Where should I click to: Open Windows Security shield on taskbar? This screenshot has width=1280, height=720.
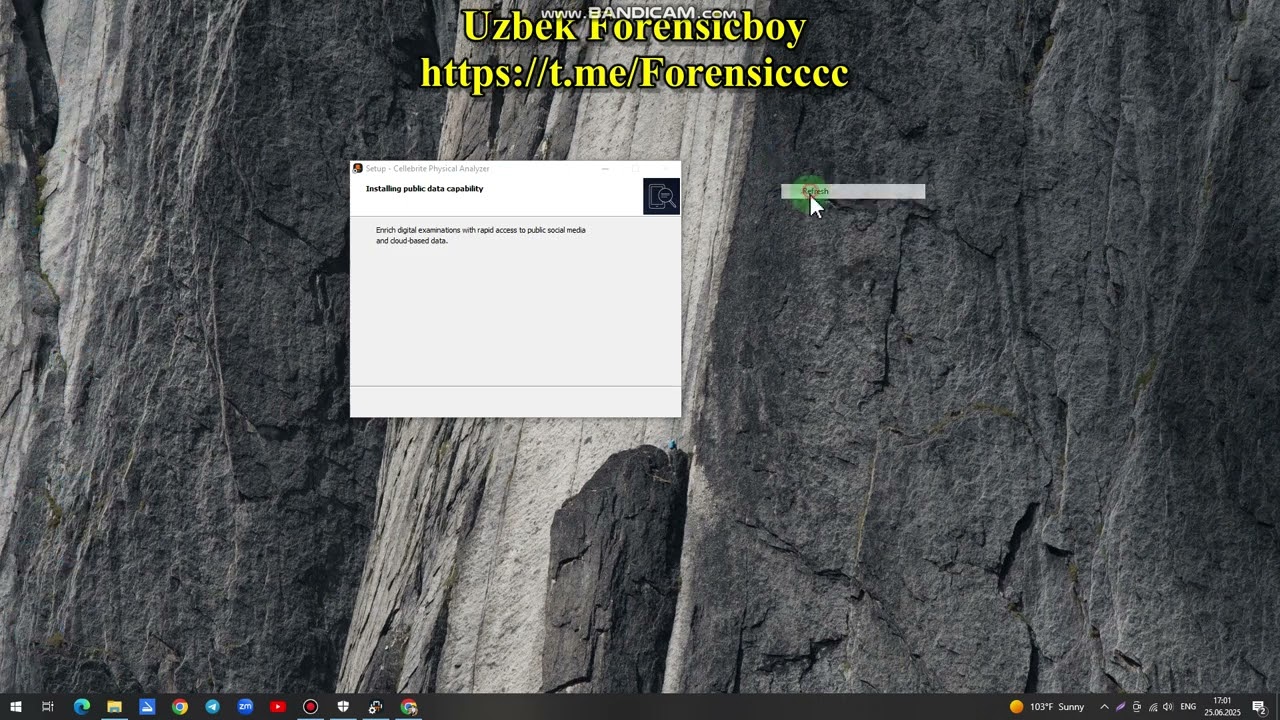[x=343, y=707]
